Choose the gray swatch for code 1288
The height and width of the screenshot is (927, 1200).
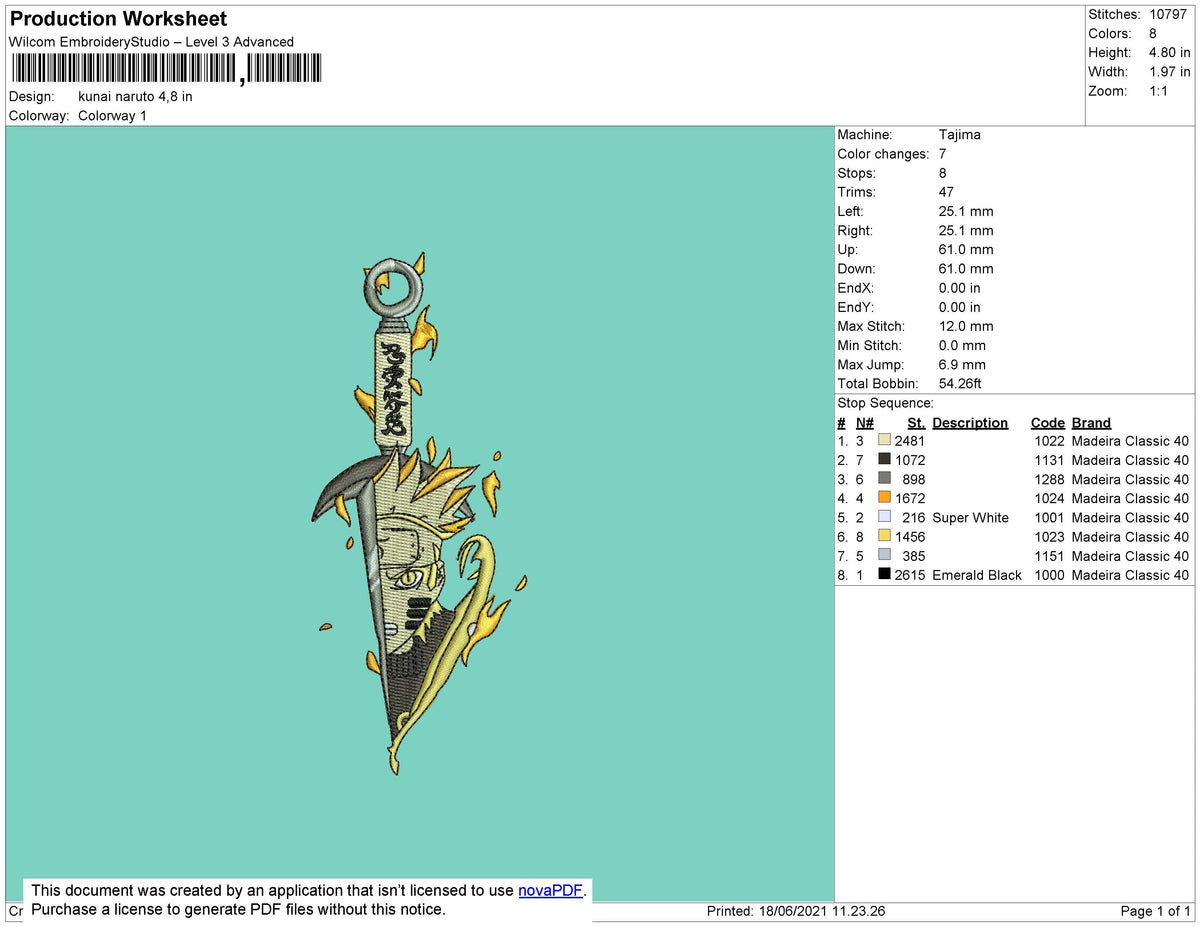point(884,479)
